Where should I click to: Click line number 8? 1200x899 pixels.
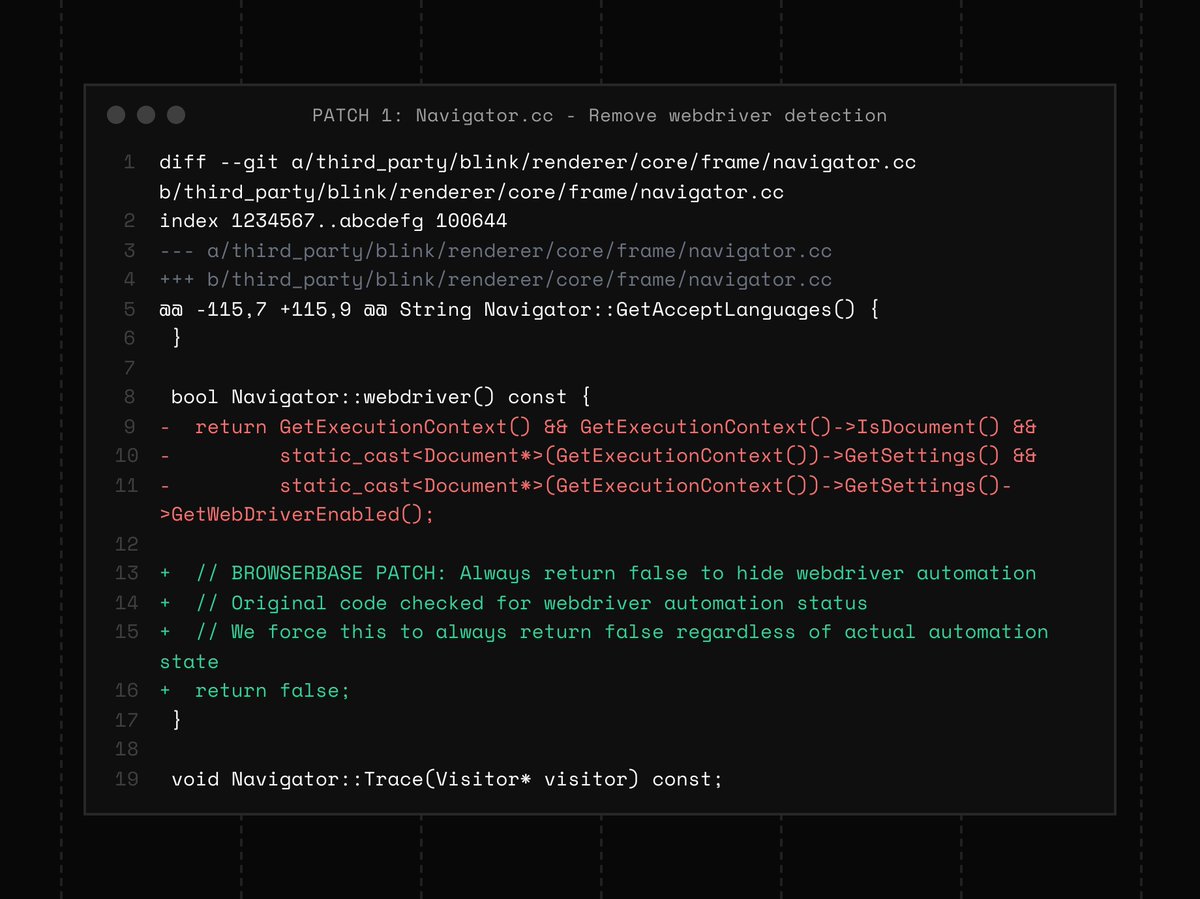coord(128,397)
